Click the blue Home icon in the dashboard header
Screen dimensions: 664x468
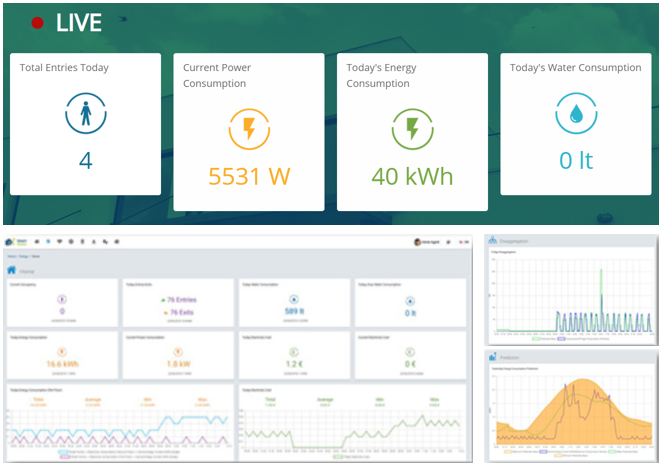[x=12, y=270]
